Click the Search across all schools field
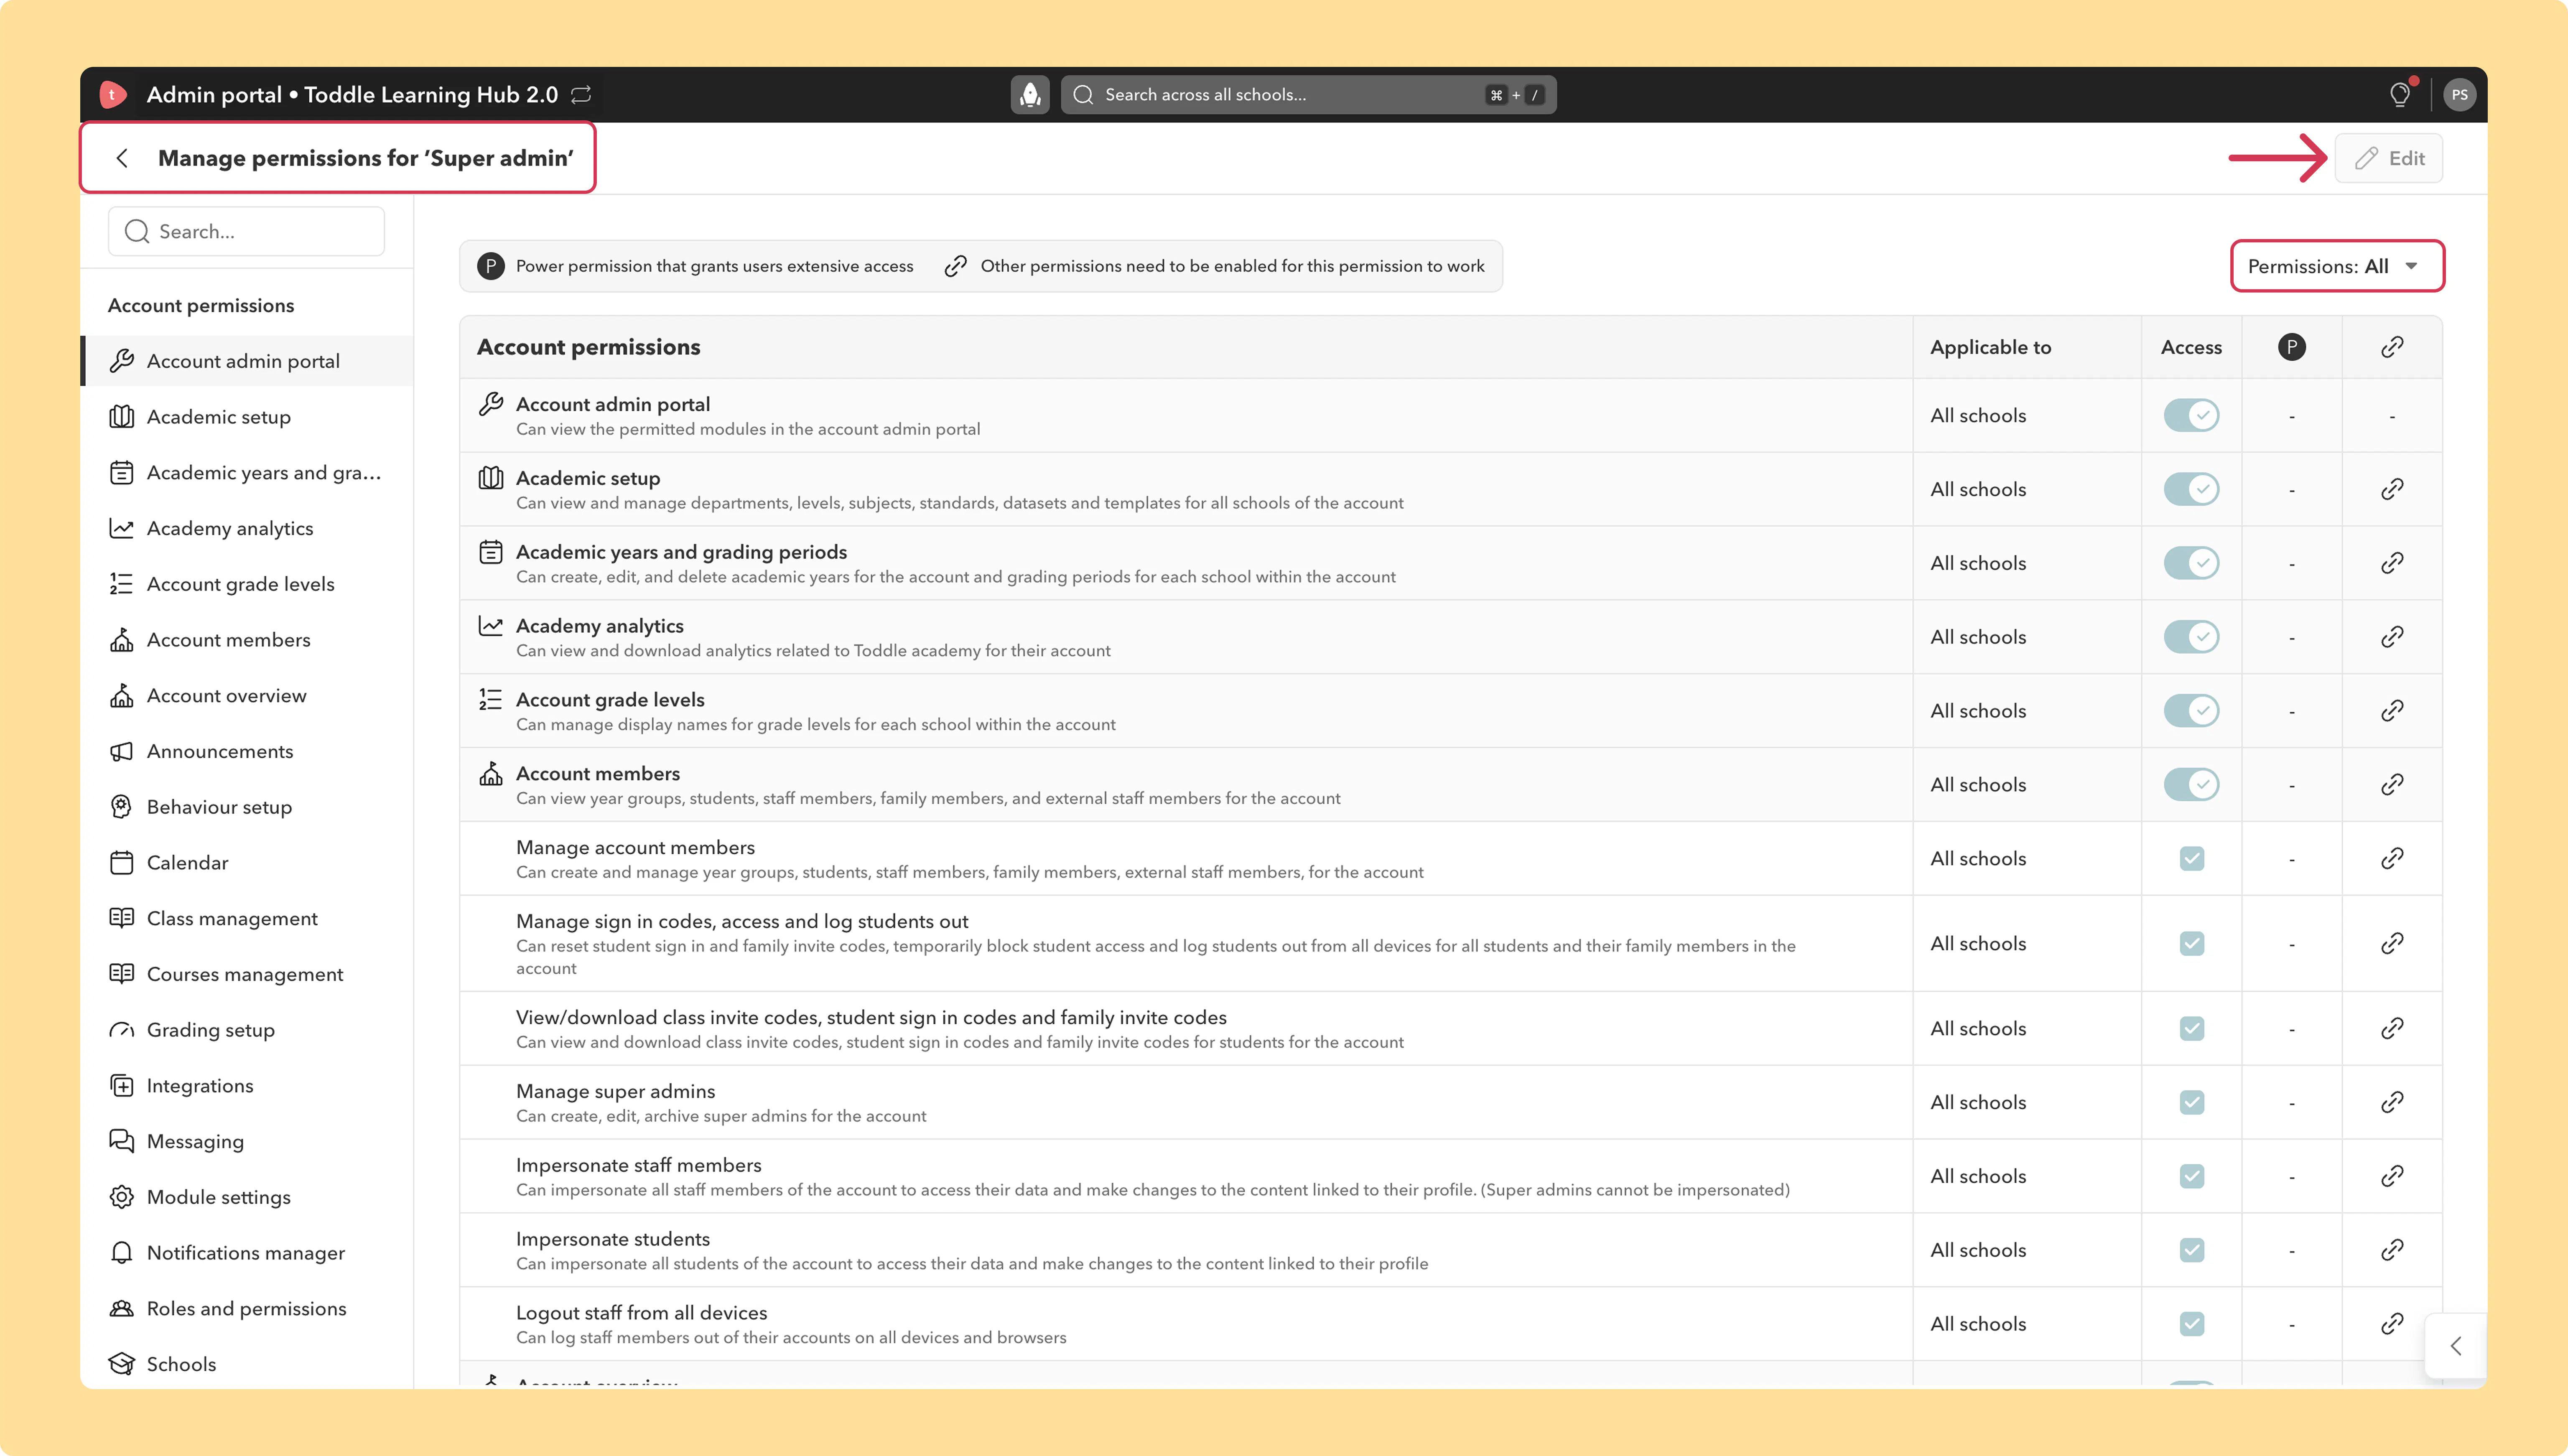The height and width of the screenshot is (1456, 2568). point(1308,95)
